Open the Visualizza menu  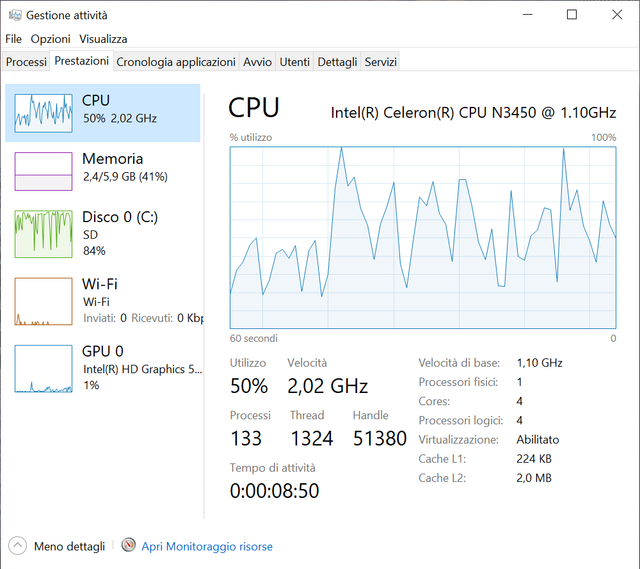[103, 39]
